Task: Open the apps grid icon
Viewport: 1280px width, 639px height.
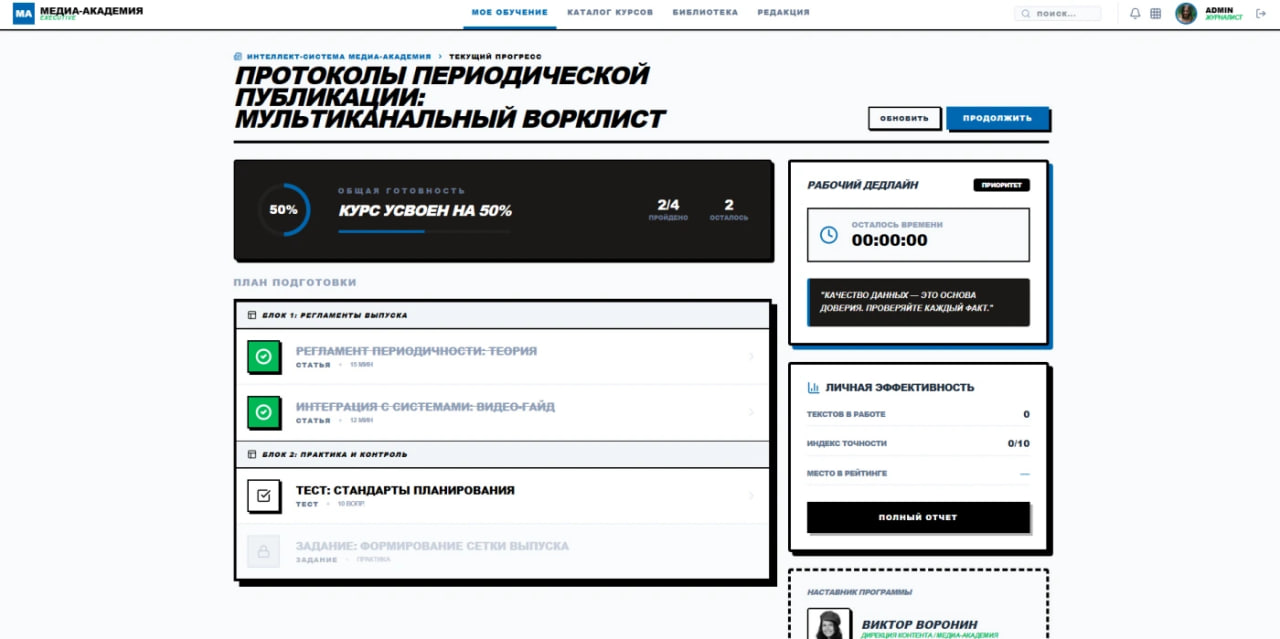Action: pos(1156,14)
